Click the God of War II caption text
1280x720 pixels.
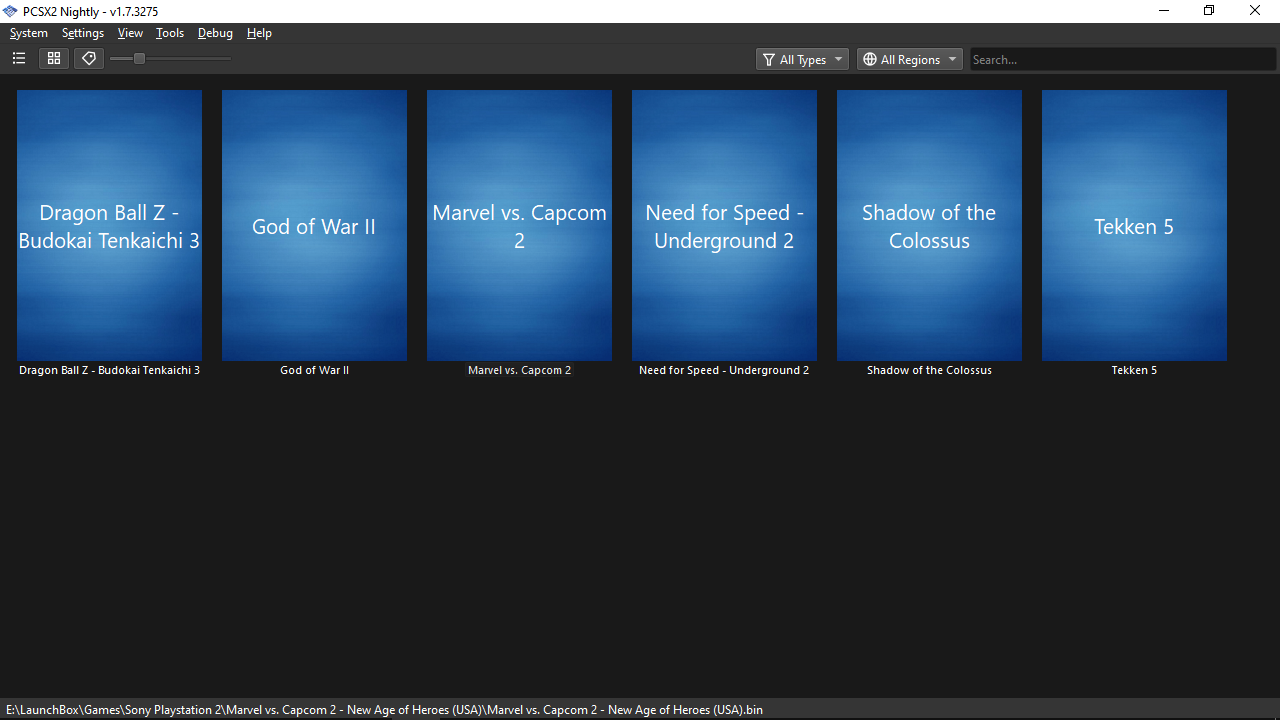click(x=314, y=370)
